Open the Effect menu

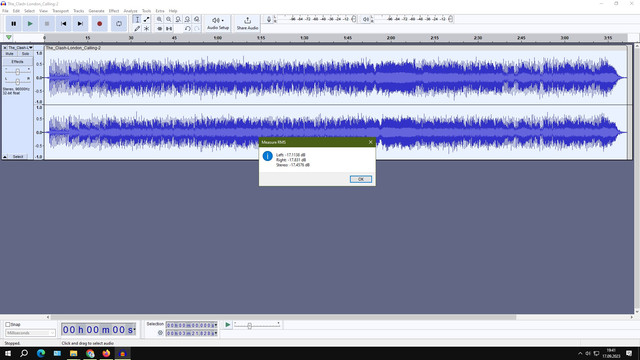tap(114, 11)
